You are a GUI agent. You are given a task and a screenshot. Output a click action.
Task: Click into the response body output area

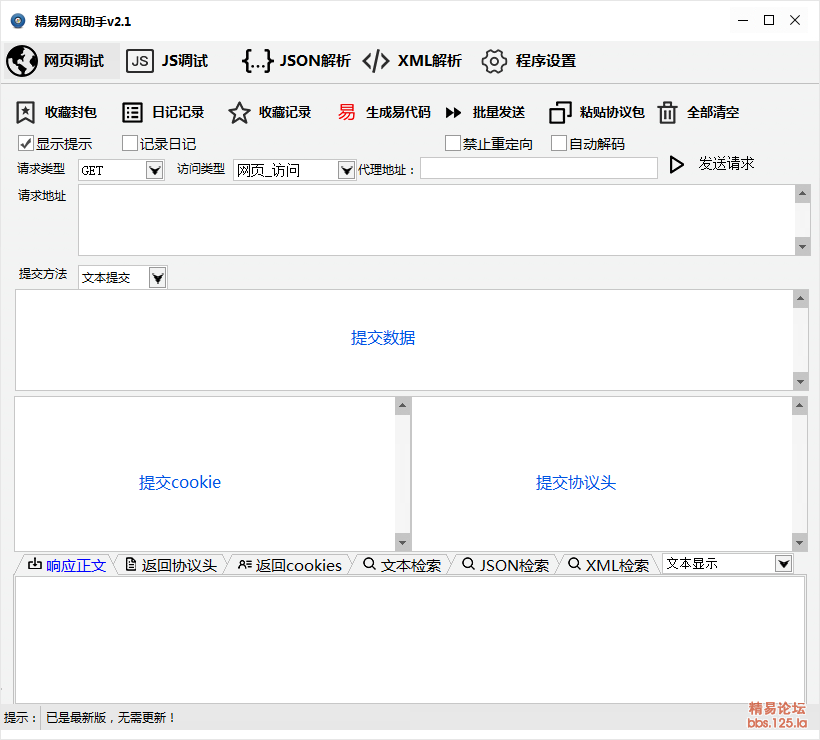pyautogui.click(x=409, y=640)
